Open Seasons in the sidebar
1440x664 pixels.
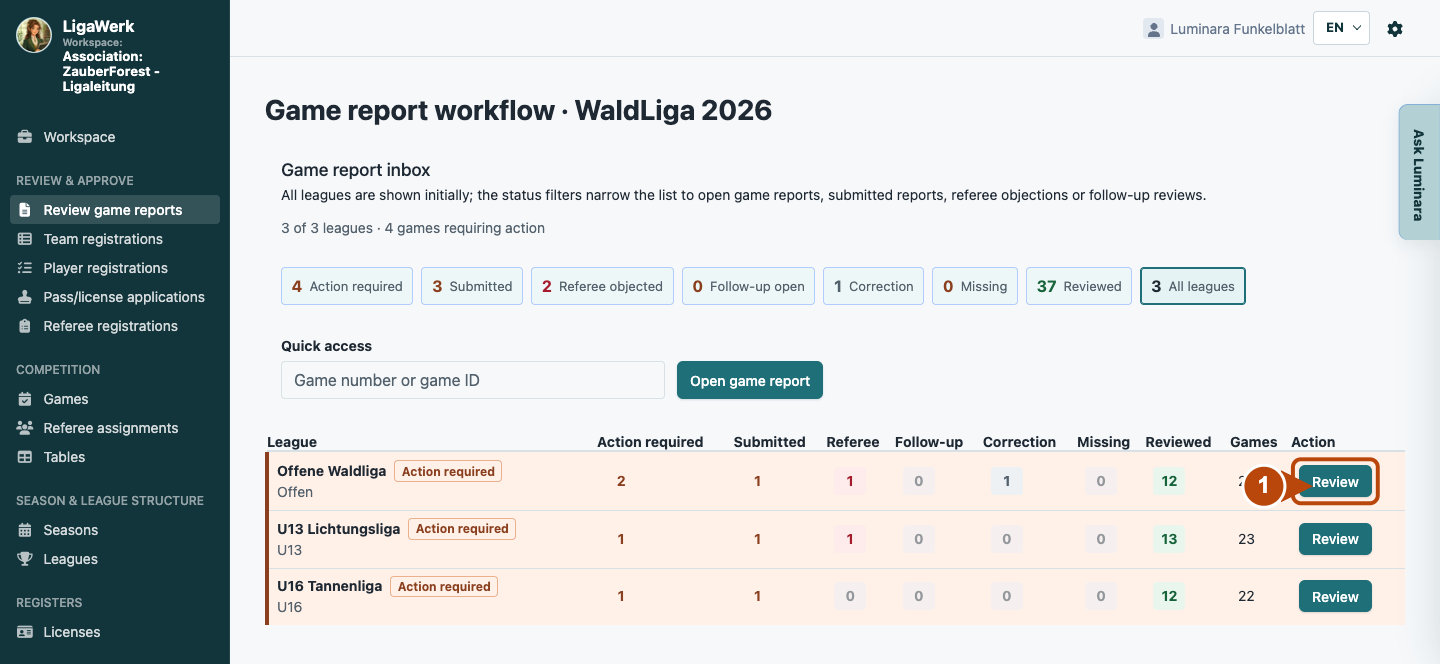click(115, 530)
